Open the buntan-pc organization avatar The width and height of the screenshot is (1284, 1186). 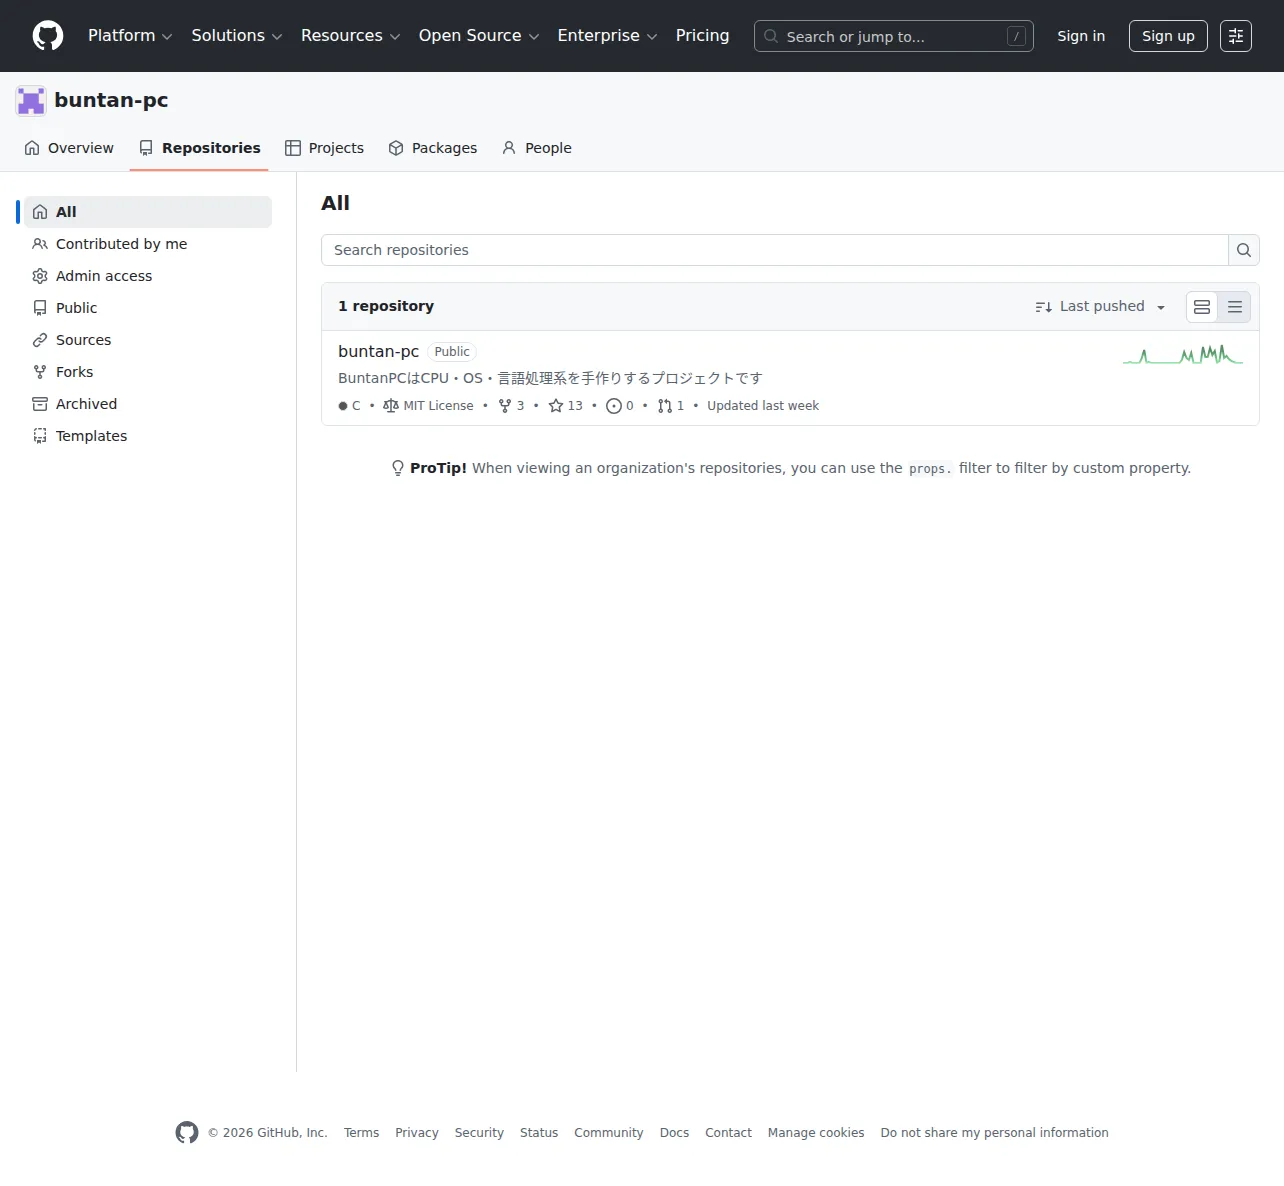point(31,100)
